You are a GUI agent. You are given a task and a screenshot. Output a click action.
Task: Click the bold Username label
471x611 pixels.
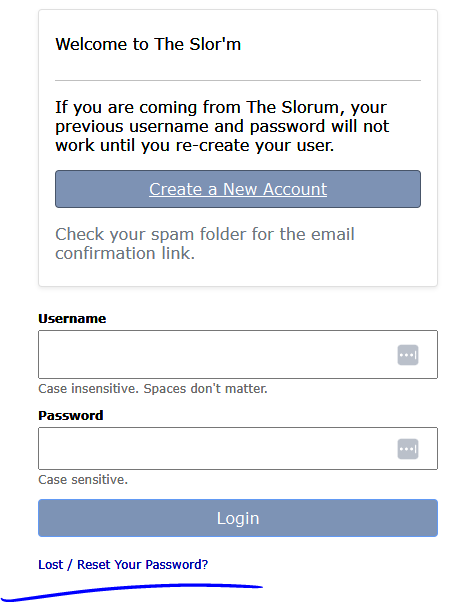pos(72,319)
